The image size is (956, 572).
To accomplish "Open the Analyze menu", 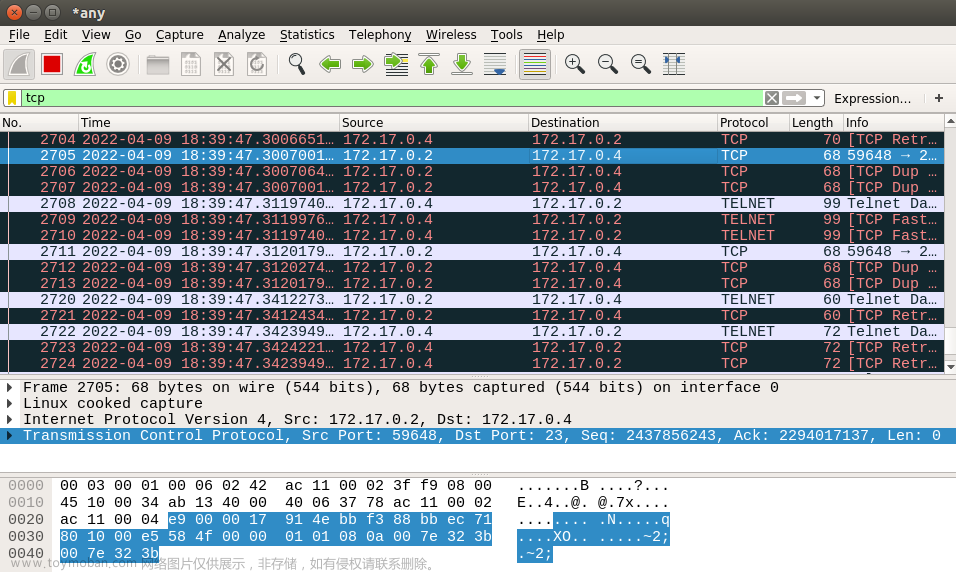I will (241, 35).
